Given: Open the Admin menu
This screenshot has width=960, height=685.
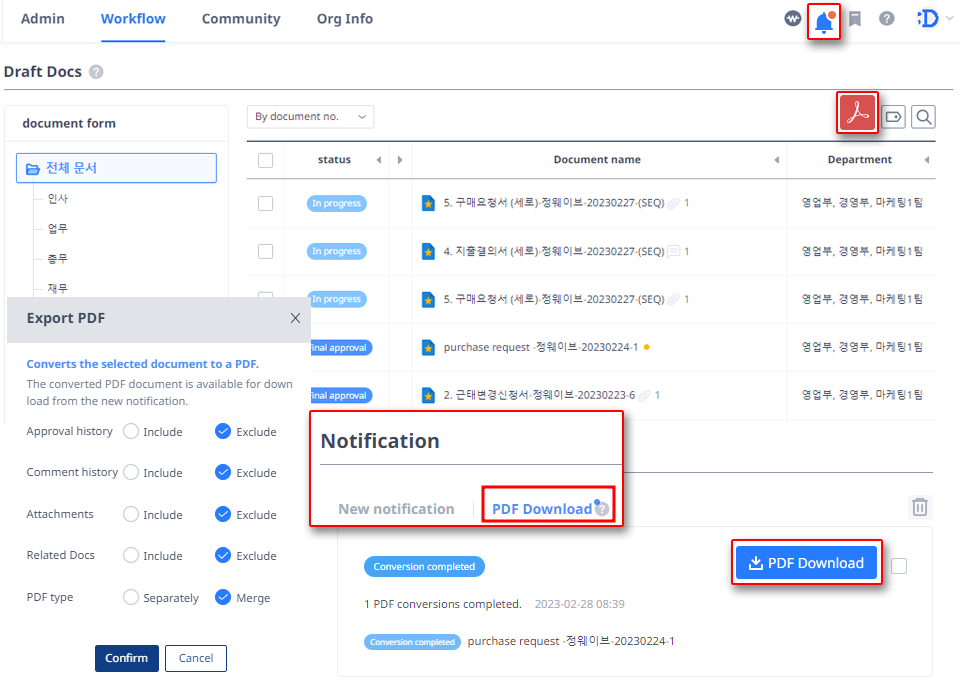Looking at the screenshot, I should pyautogui.click(x=42, y=18).
